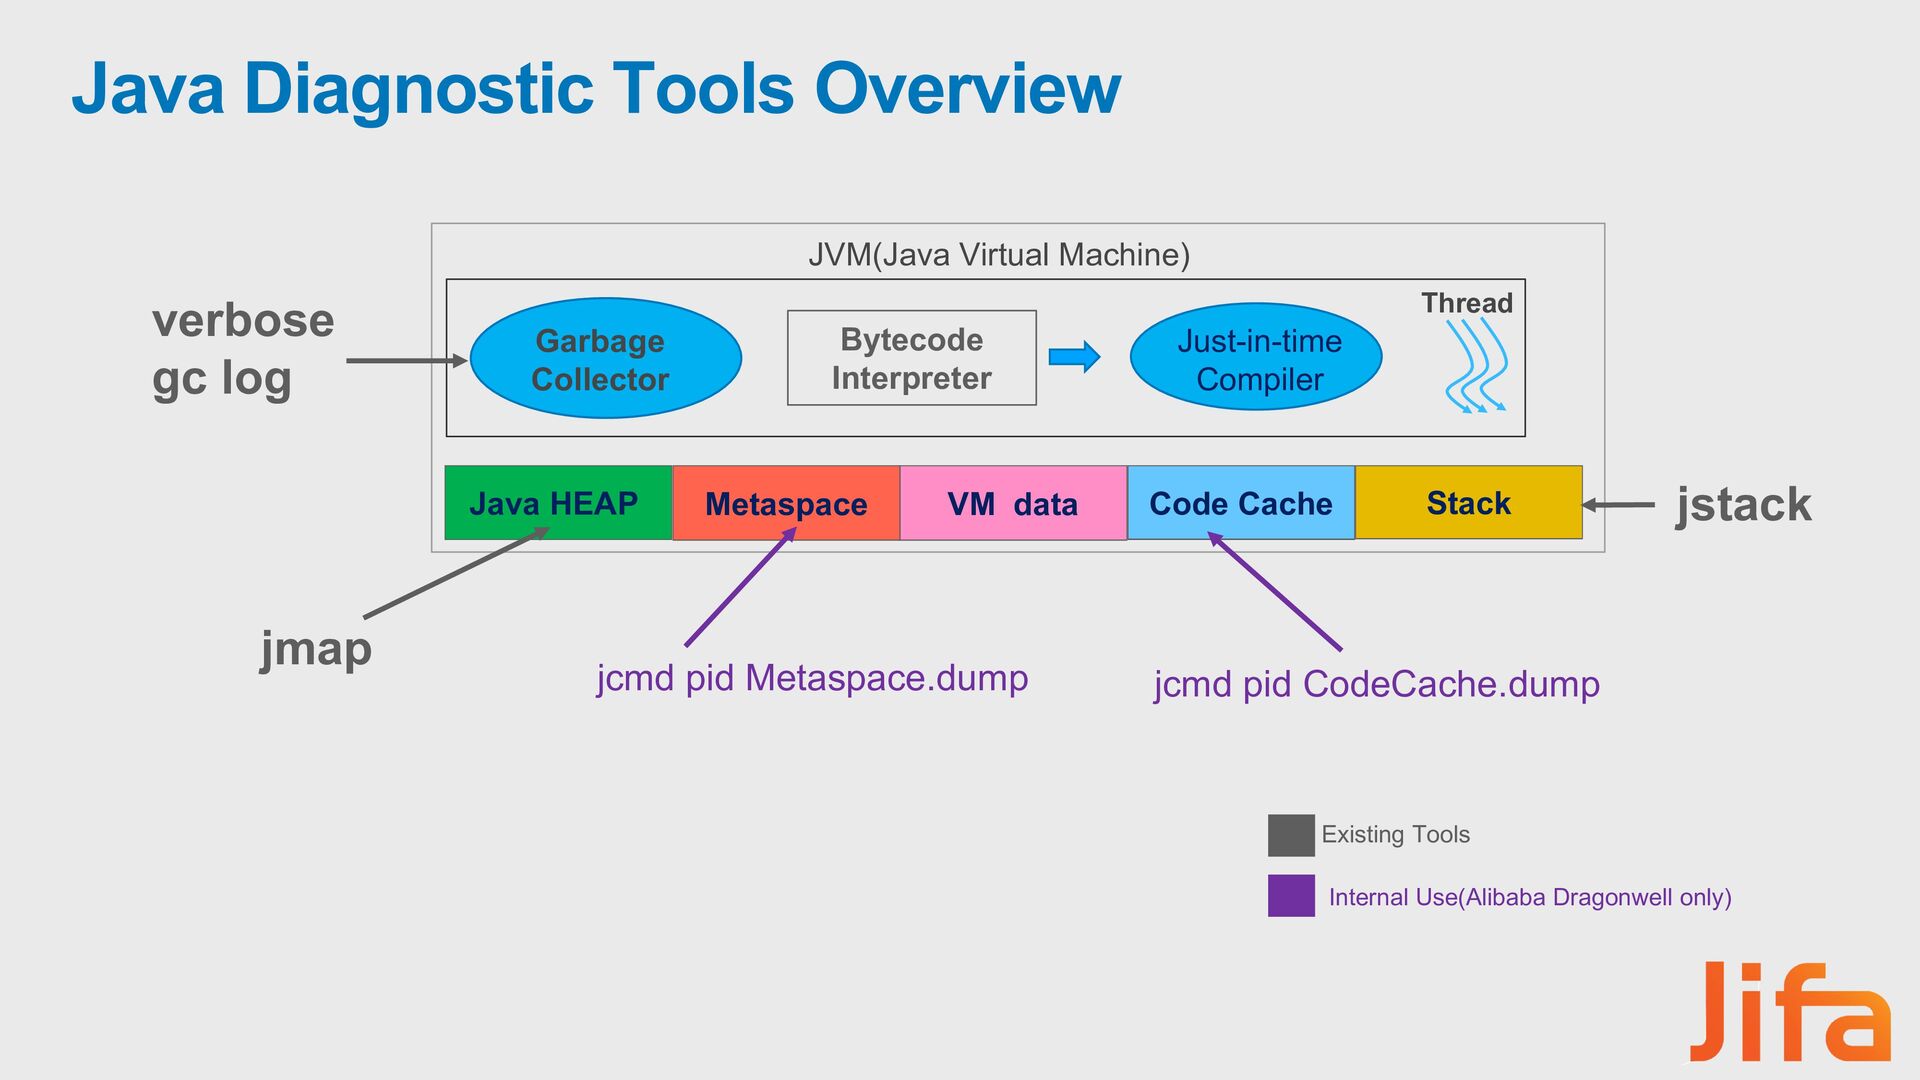Click the verbose gc log text
This screenshot has width=1920, height=1080.
pos(243,349)
